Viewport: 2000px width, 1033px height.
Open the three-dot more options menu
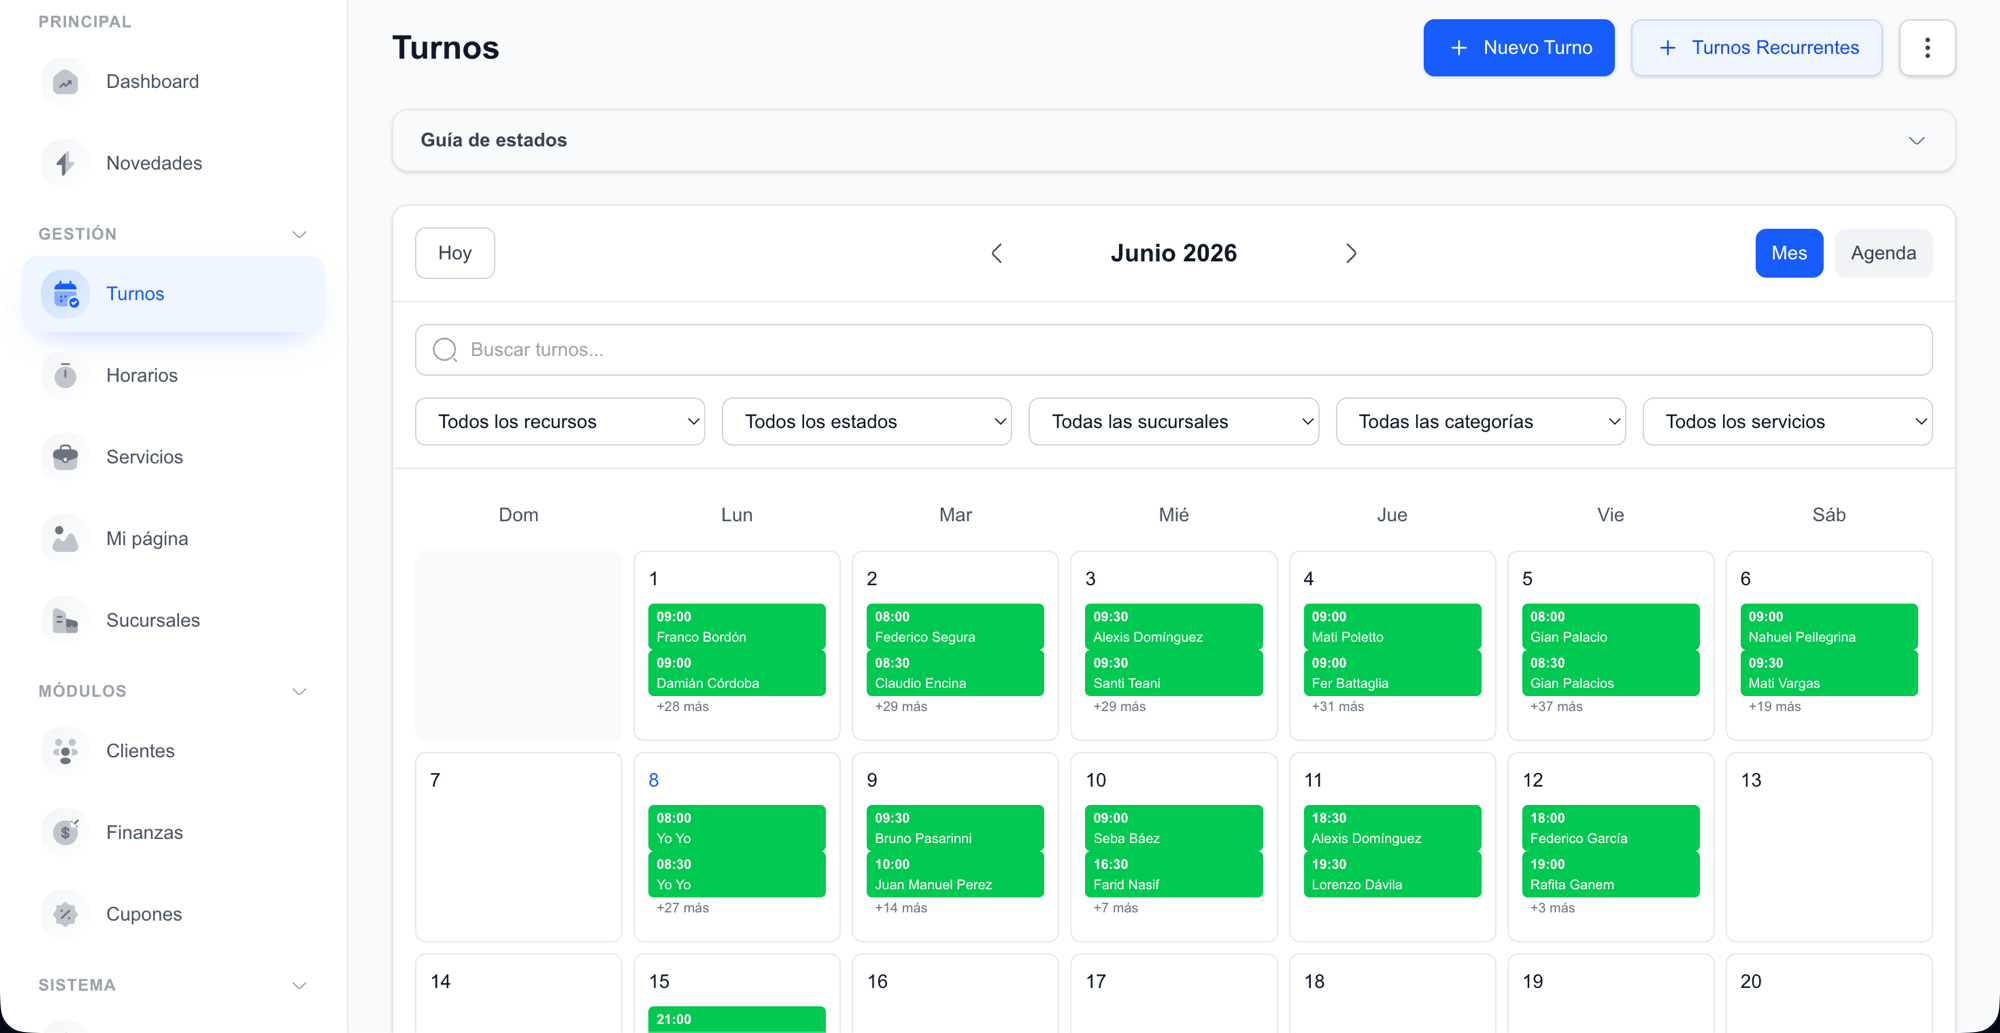[1927, 48]
